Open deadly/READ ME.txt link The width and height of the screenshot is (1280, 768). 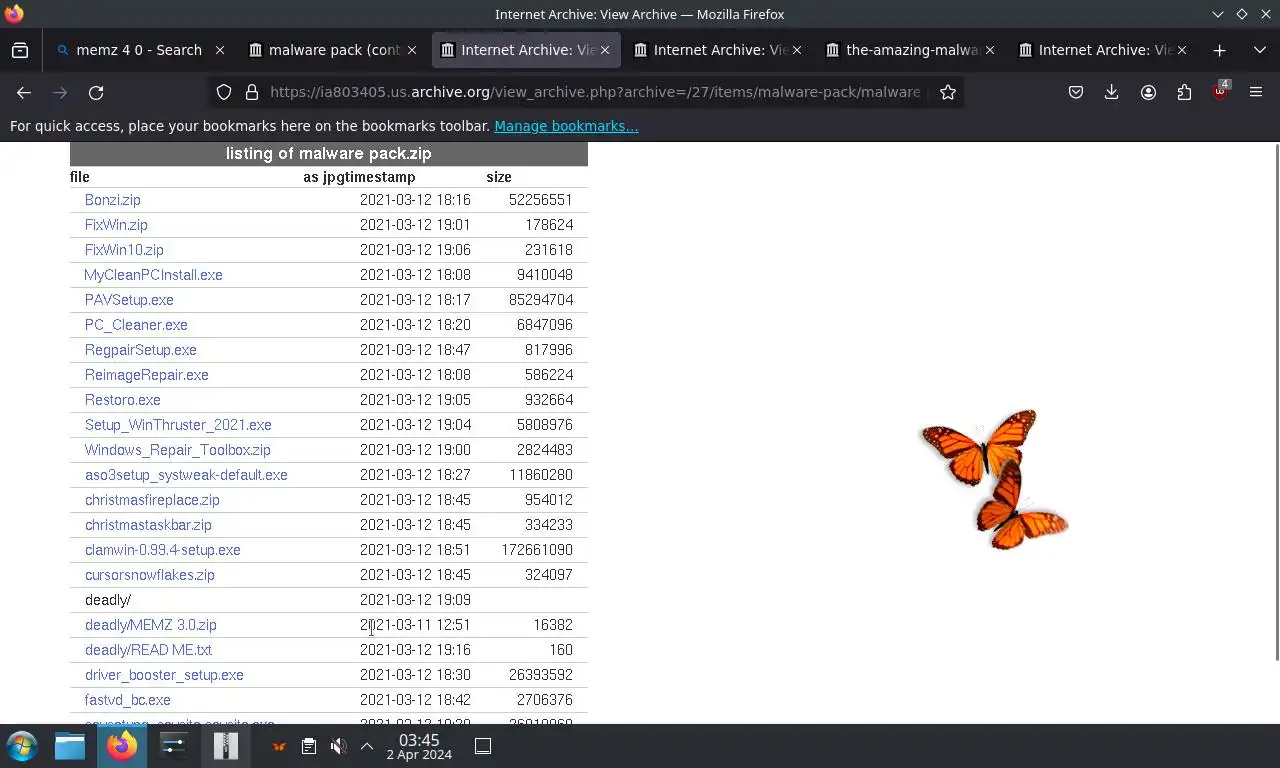point(148,650)
